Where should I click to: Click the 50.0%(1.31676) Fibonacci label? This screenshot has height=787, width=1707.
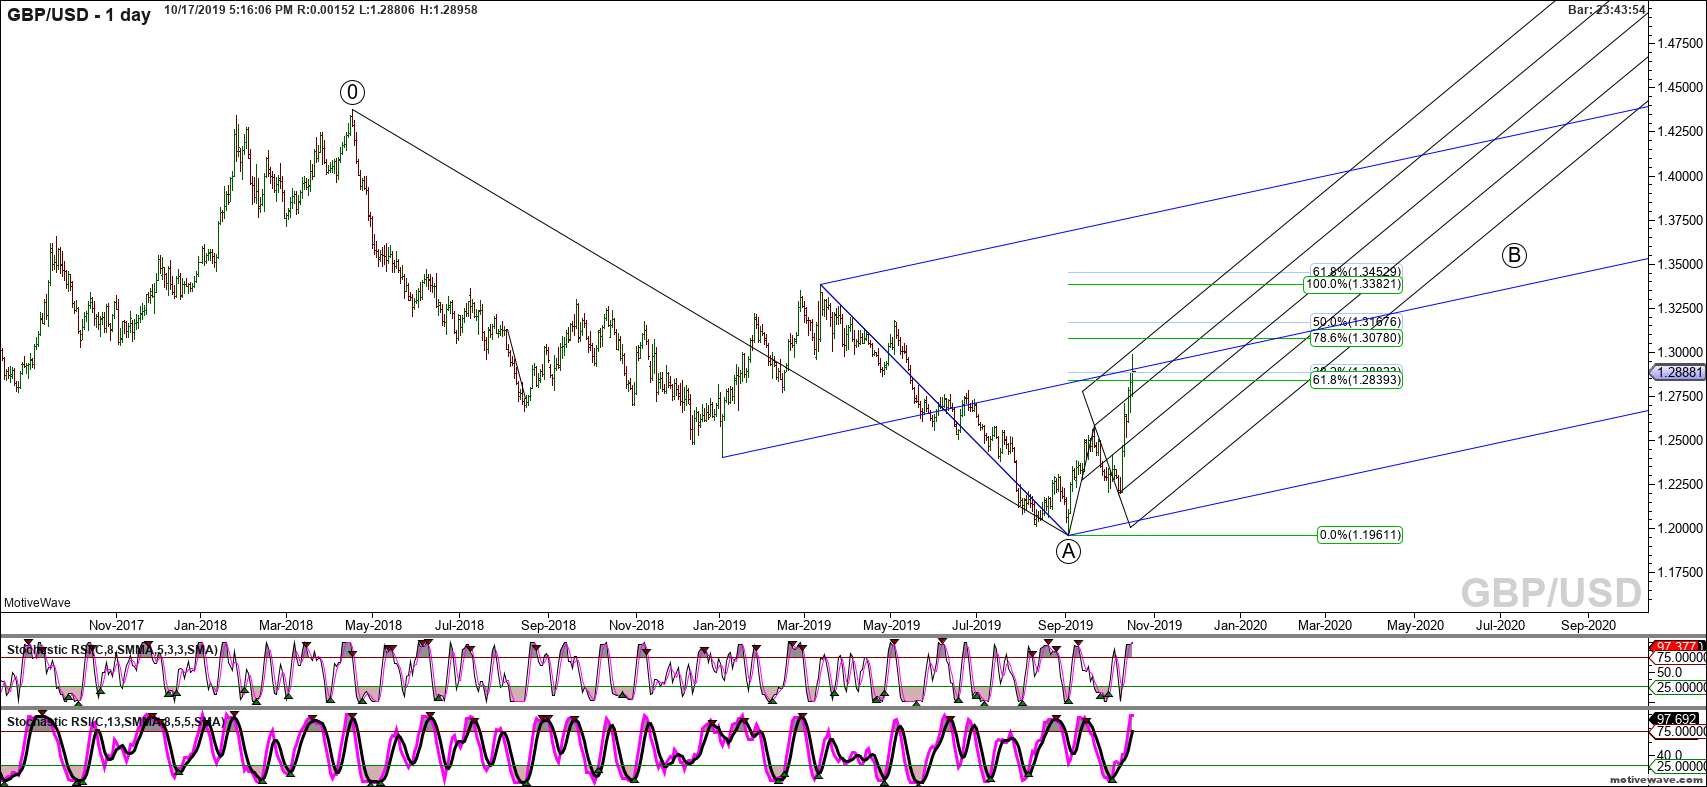(x=1356, y=322)
